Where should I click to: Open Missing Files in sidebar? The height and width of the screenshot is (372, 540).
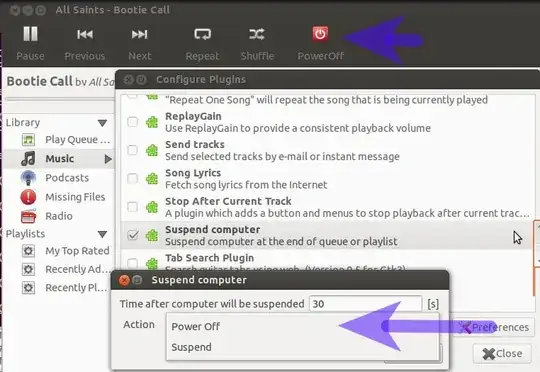tap(75, 197)
